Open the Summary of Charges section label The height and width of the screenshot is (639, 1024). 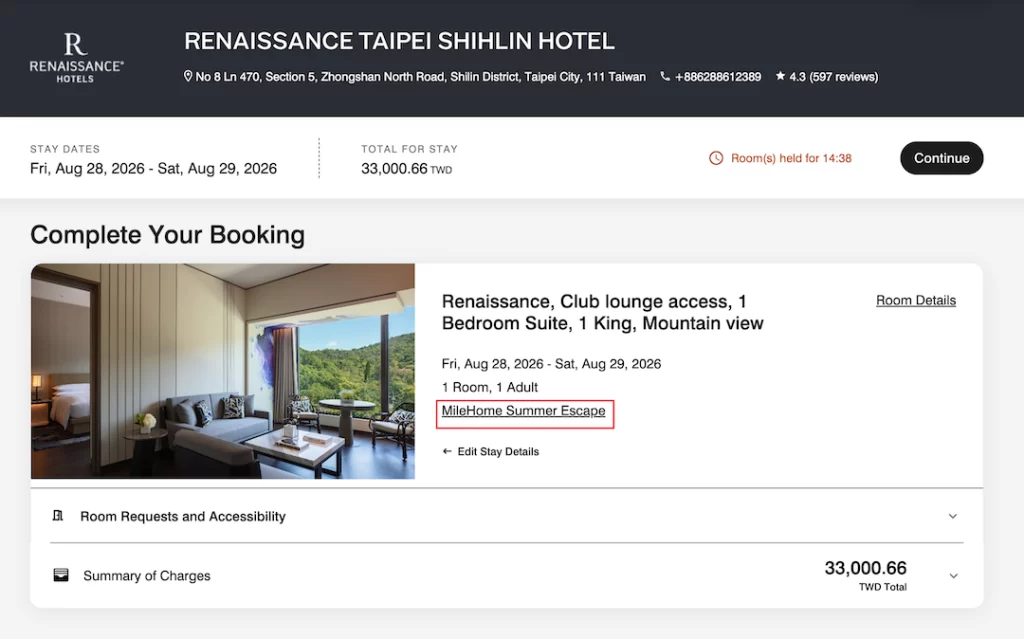point(147,576)
